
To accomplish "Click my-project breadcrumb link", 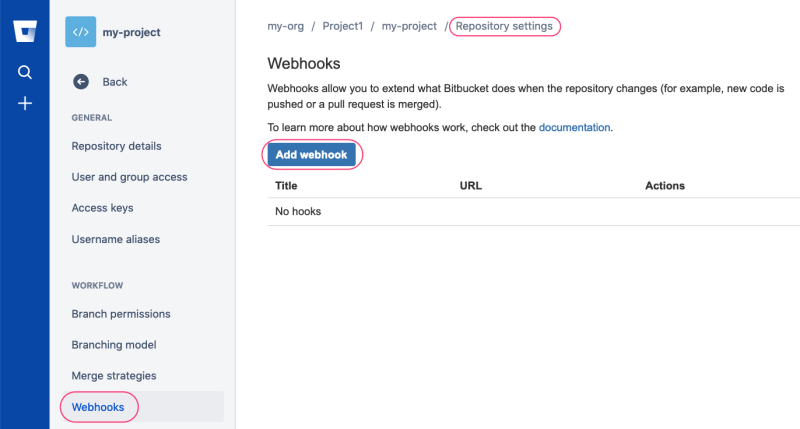I will 409,26.
